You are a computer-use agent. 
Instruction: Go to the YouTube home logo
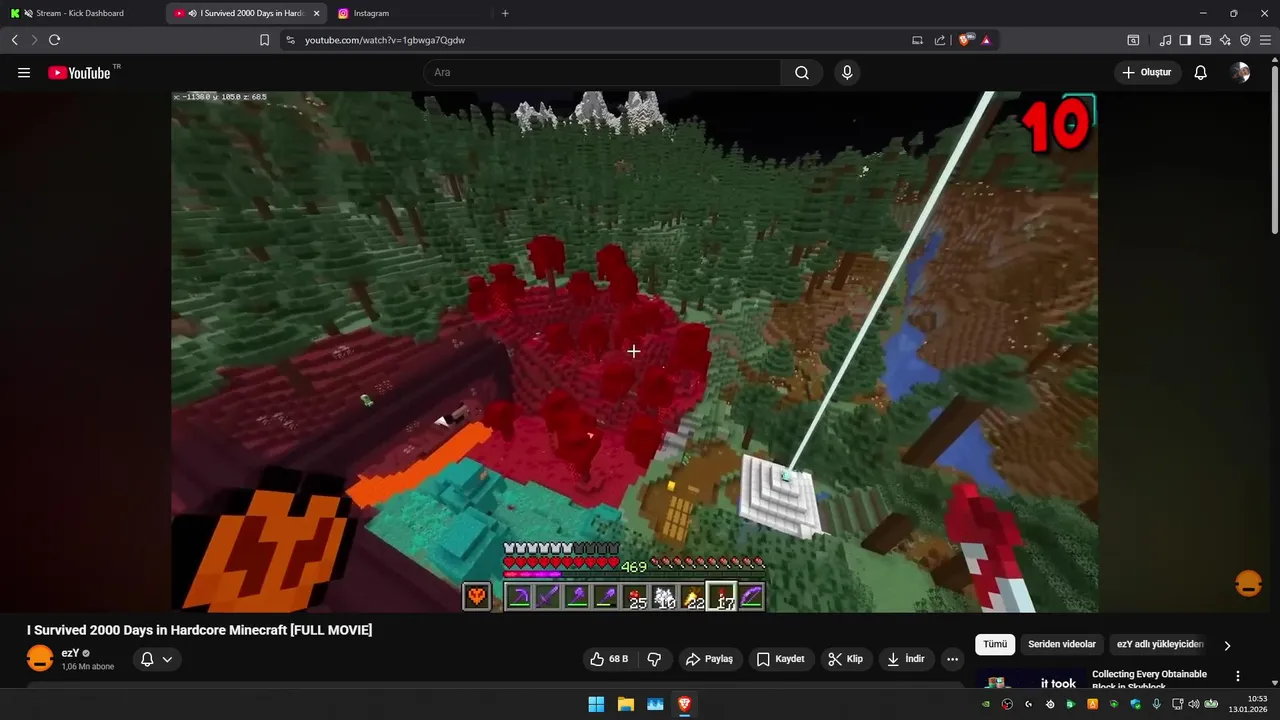coord(79,73)
